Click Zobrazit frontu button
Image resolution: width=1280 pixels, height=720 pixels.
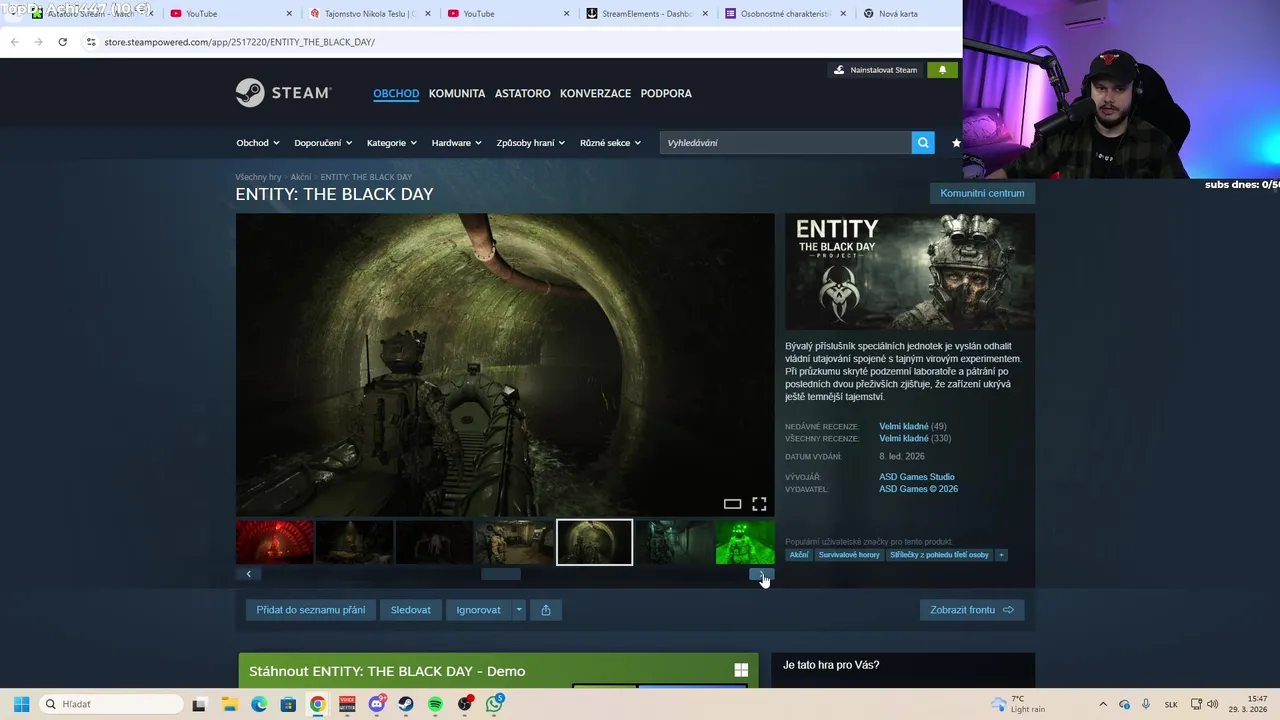tap(972, 610)
